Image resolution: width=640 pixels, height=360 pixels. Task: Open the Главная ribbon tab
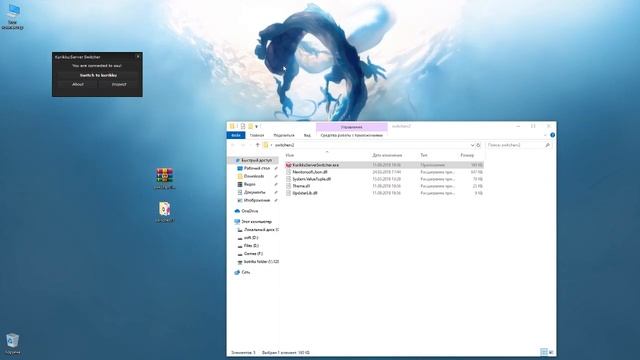tap(257, 135)
